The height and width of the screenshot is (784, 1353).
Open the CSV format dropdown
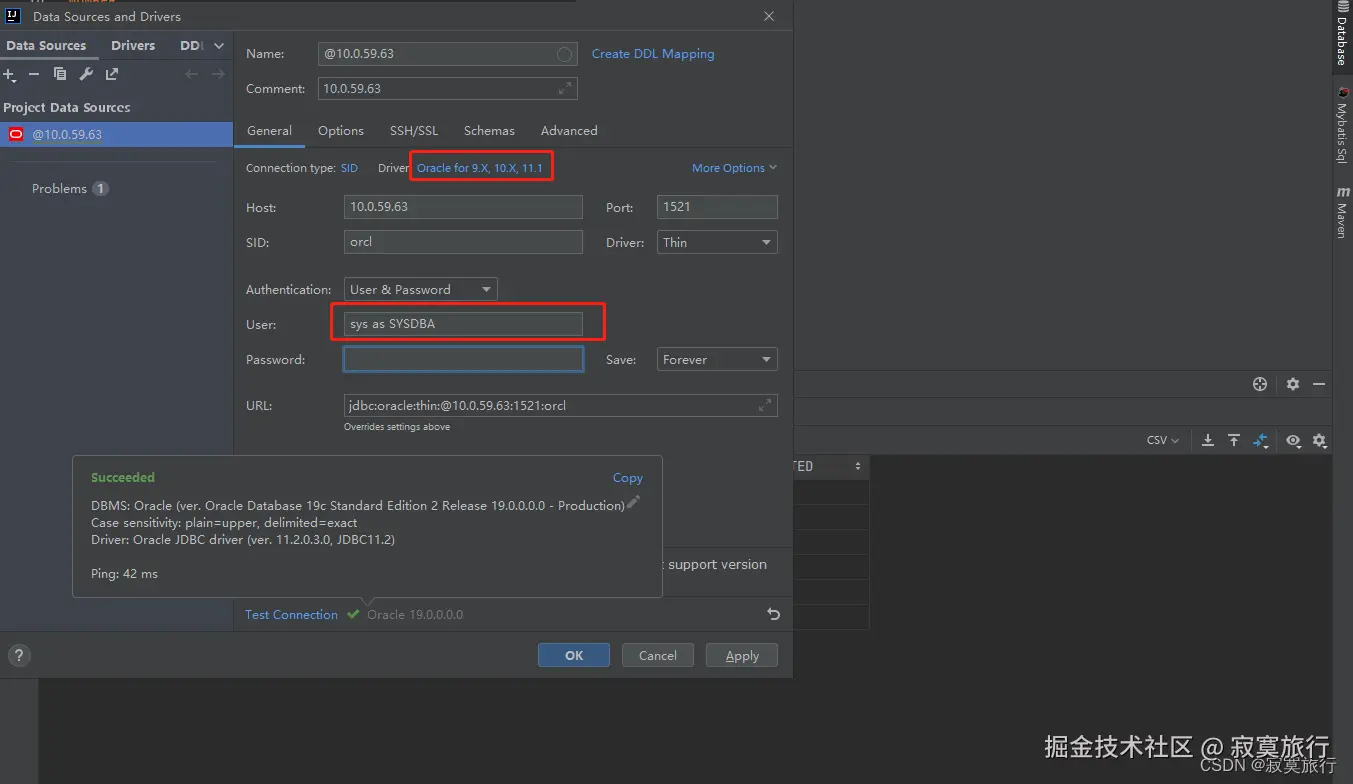[1163, 440]
